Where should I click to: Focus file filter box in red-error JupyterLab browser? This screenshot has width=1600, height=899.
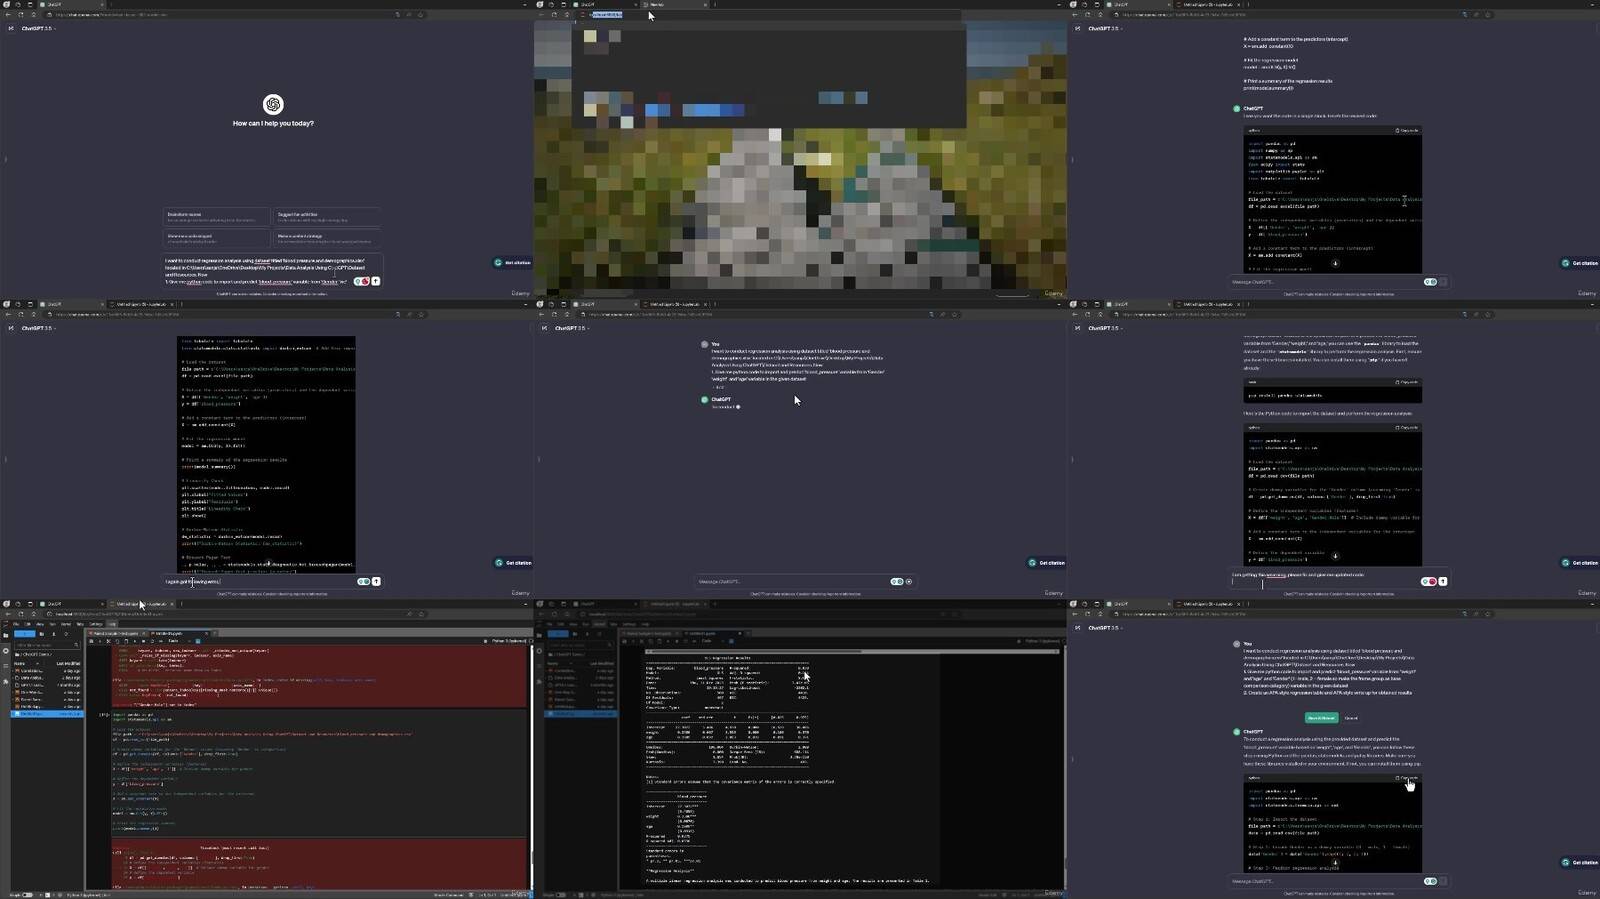pos(47,645)
